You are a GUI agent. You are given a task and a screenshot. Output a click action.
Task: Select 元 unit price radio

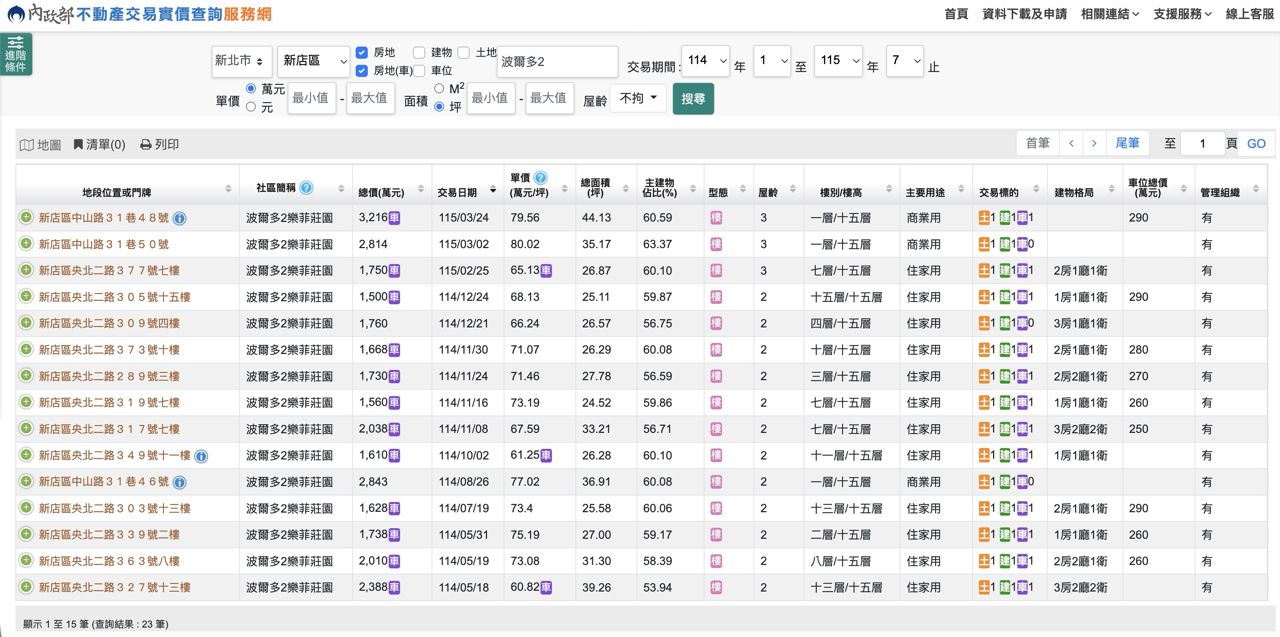tap(251, 106)
